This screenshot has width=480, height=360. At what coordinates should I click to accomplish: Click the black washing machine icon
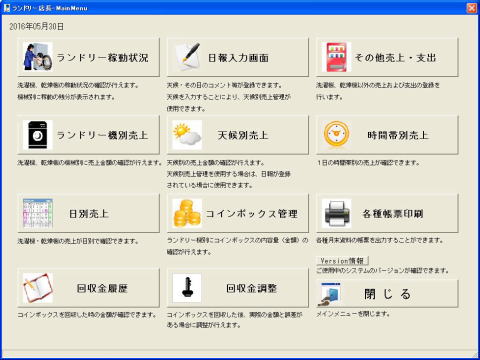[38, 135]
